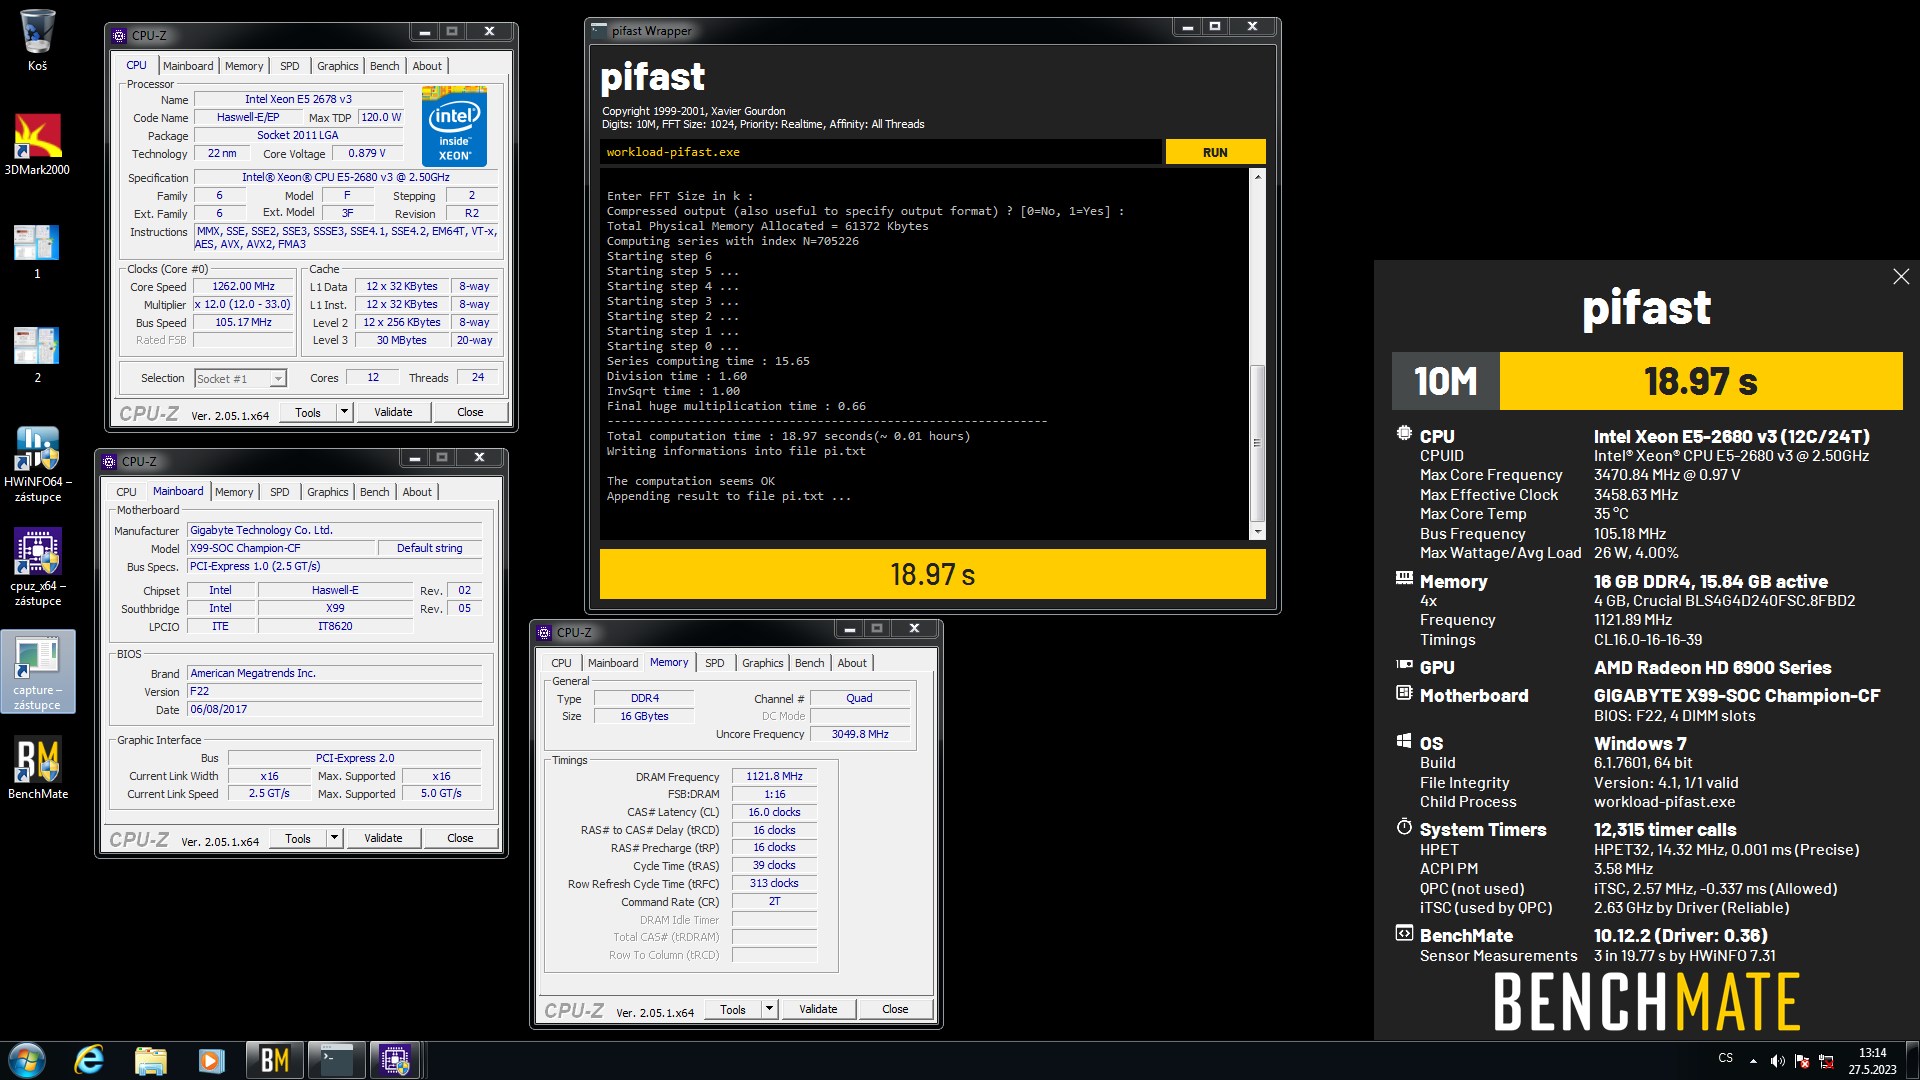This screenshot has width=1920, height=1080.
Task: Click Validate in the CPU-Z CPU window
Action: click(x=393, y=412)
